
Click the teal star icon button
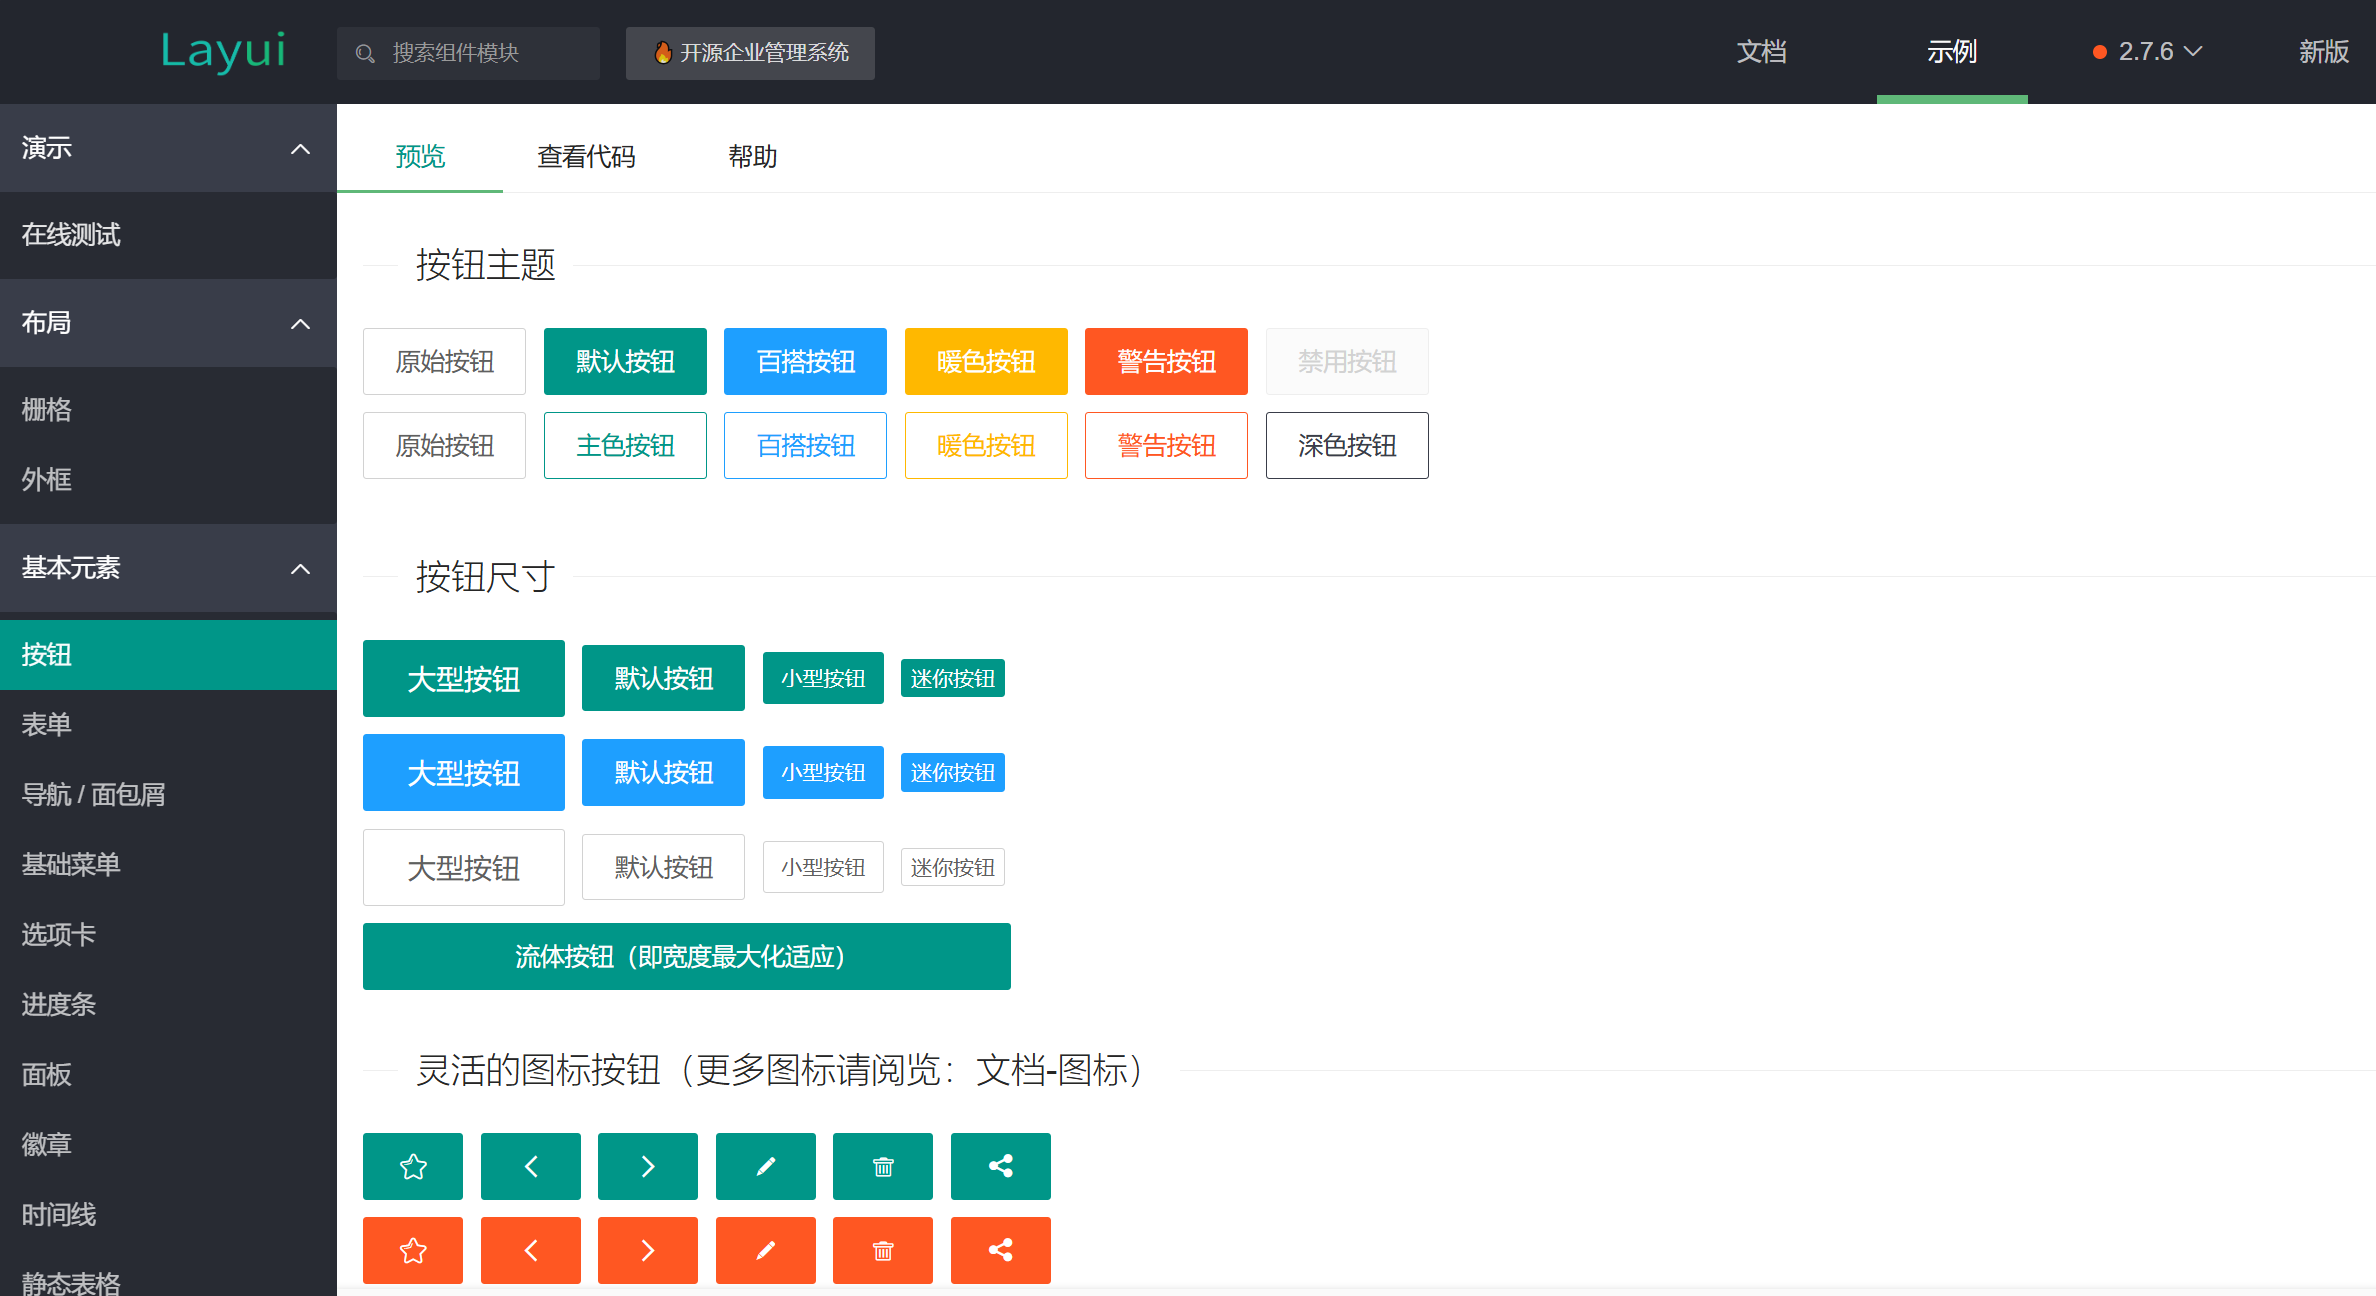tap(412, 1166)
